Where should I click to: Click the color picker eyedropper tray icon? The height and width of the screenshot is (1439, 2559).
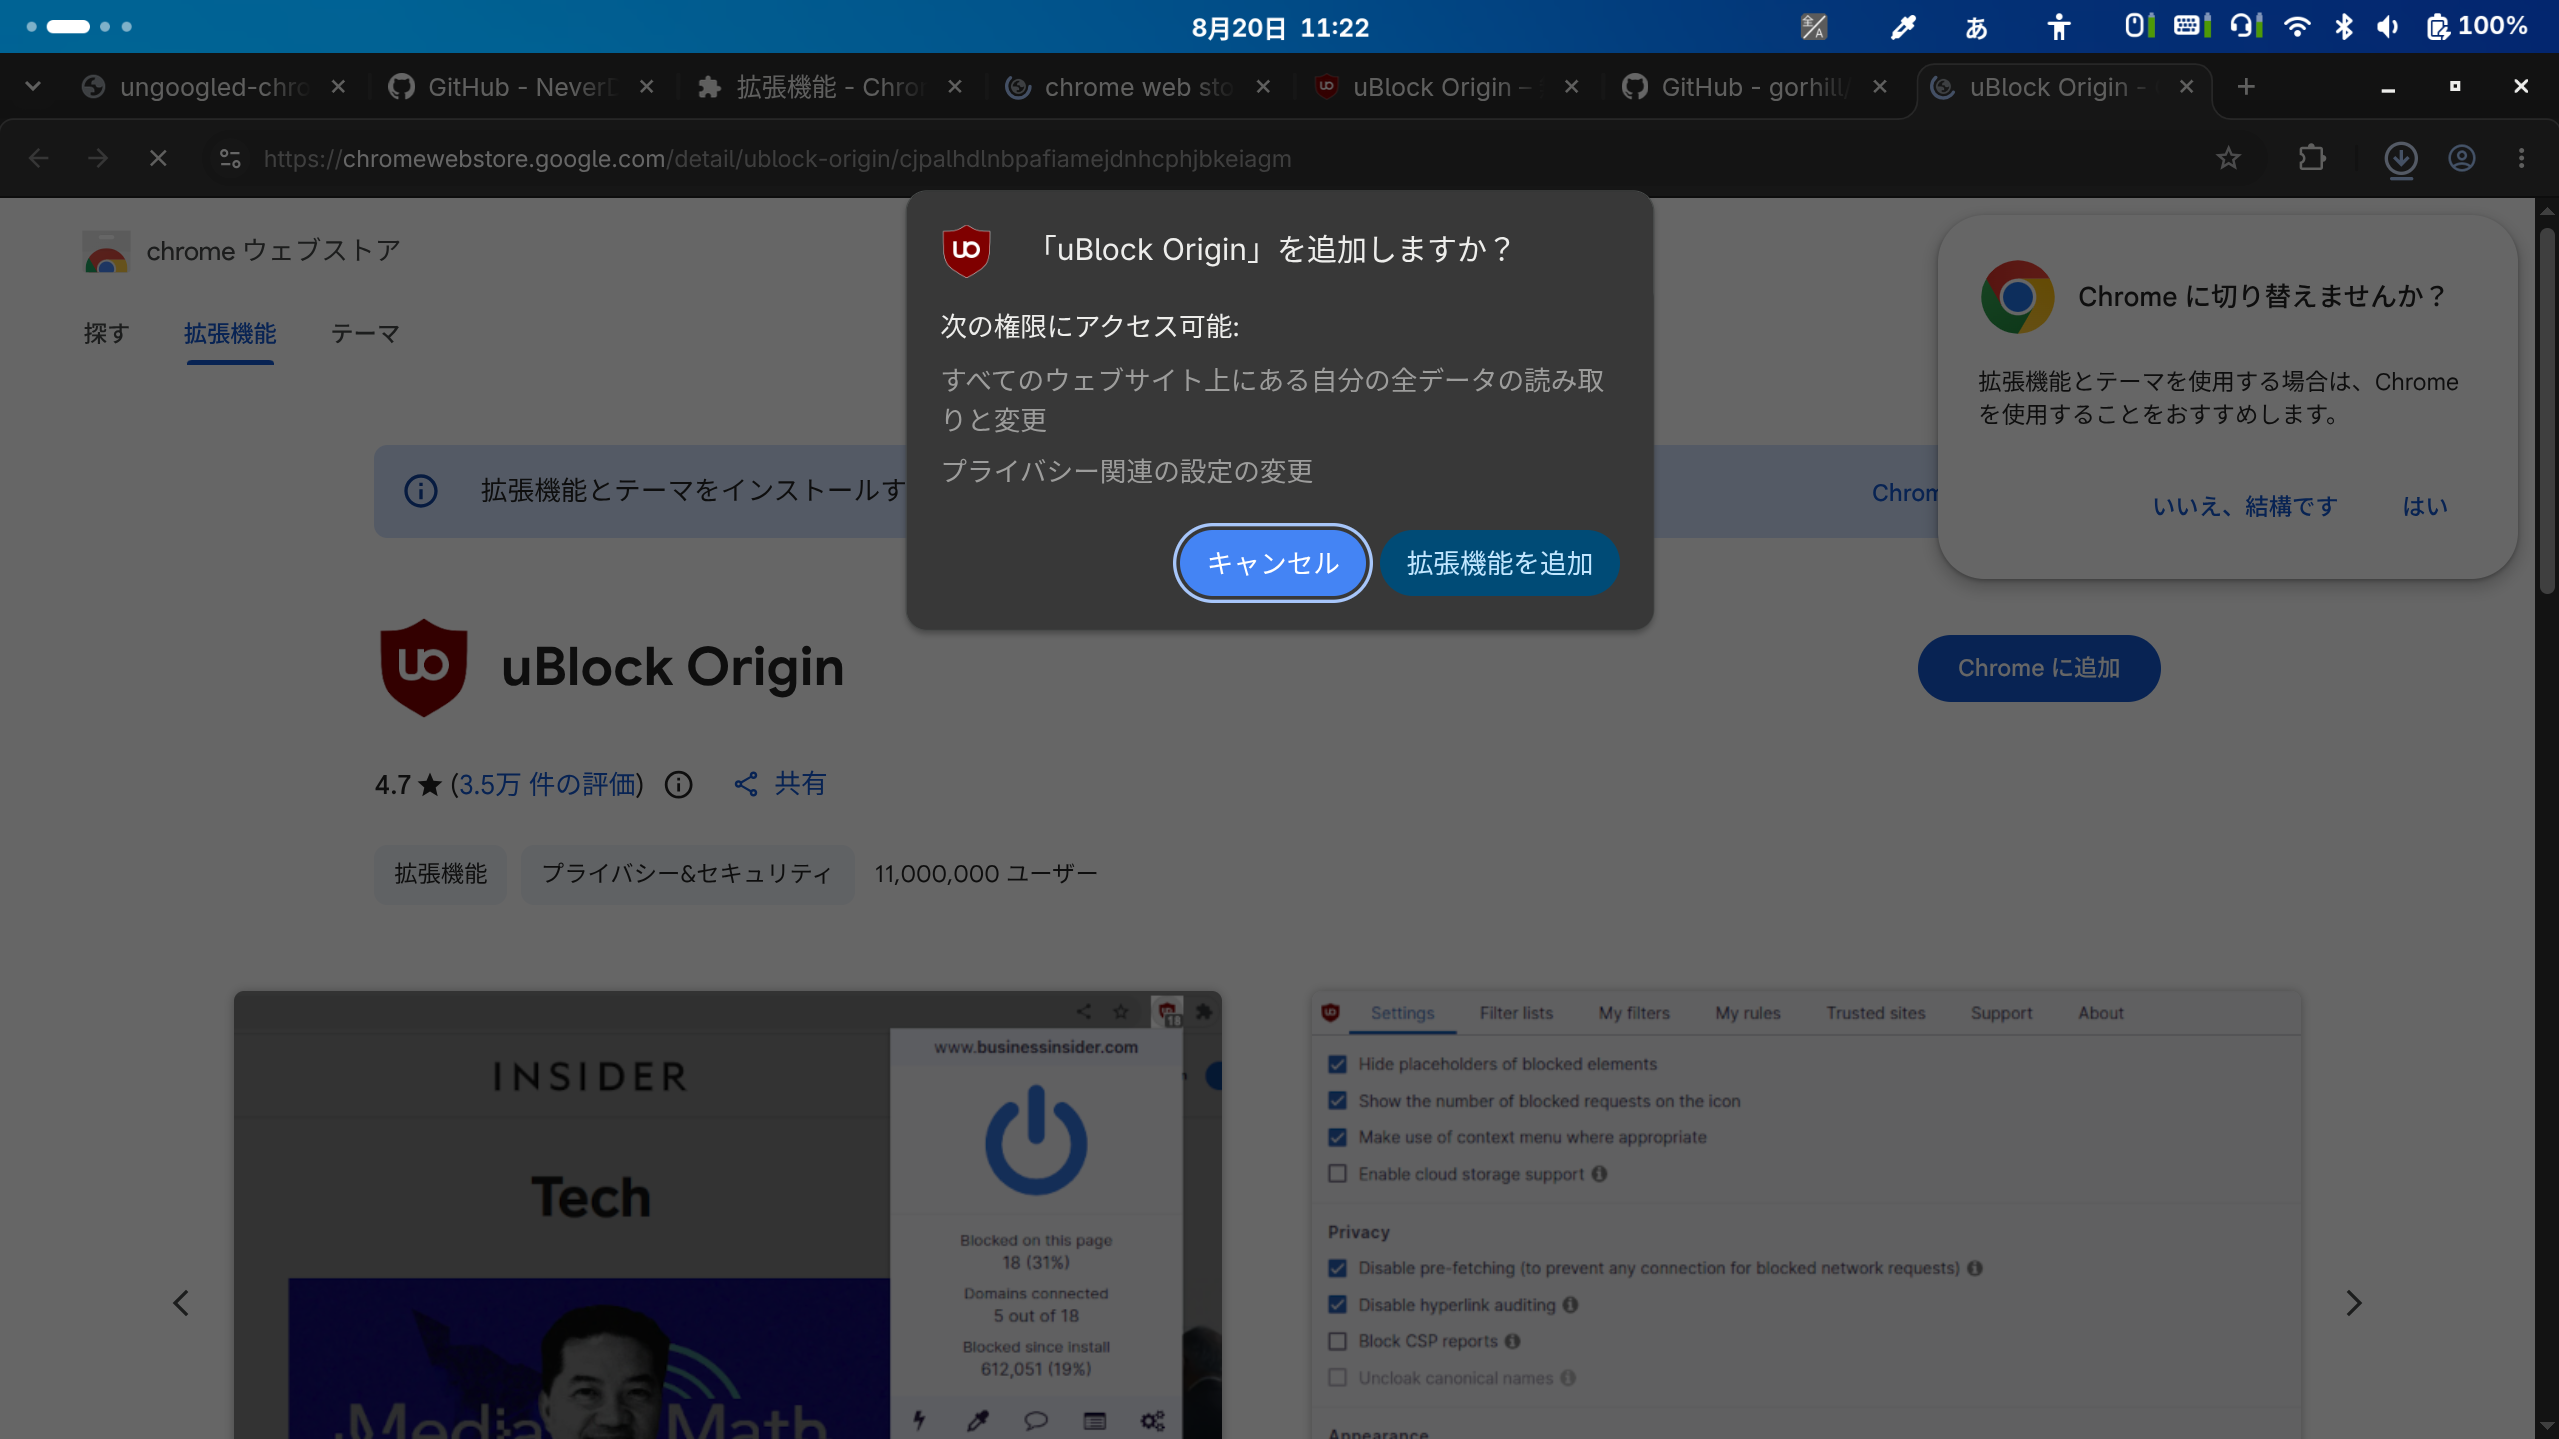[x=1903, y=27]
